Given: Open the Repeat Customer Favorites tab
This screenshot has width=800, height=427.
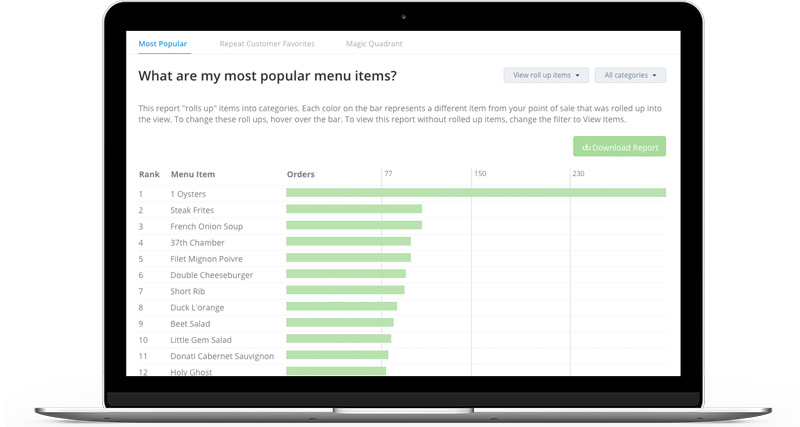Looking at the screenshot, I should click(x=267, y=44).
